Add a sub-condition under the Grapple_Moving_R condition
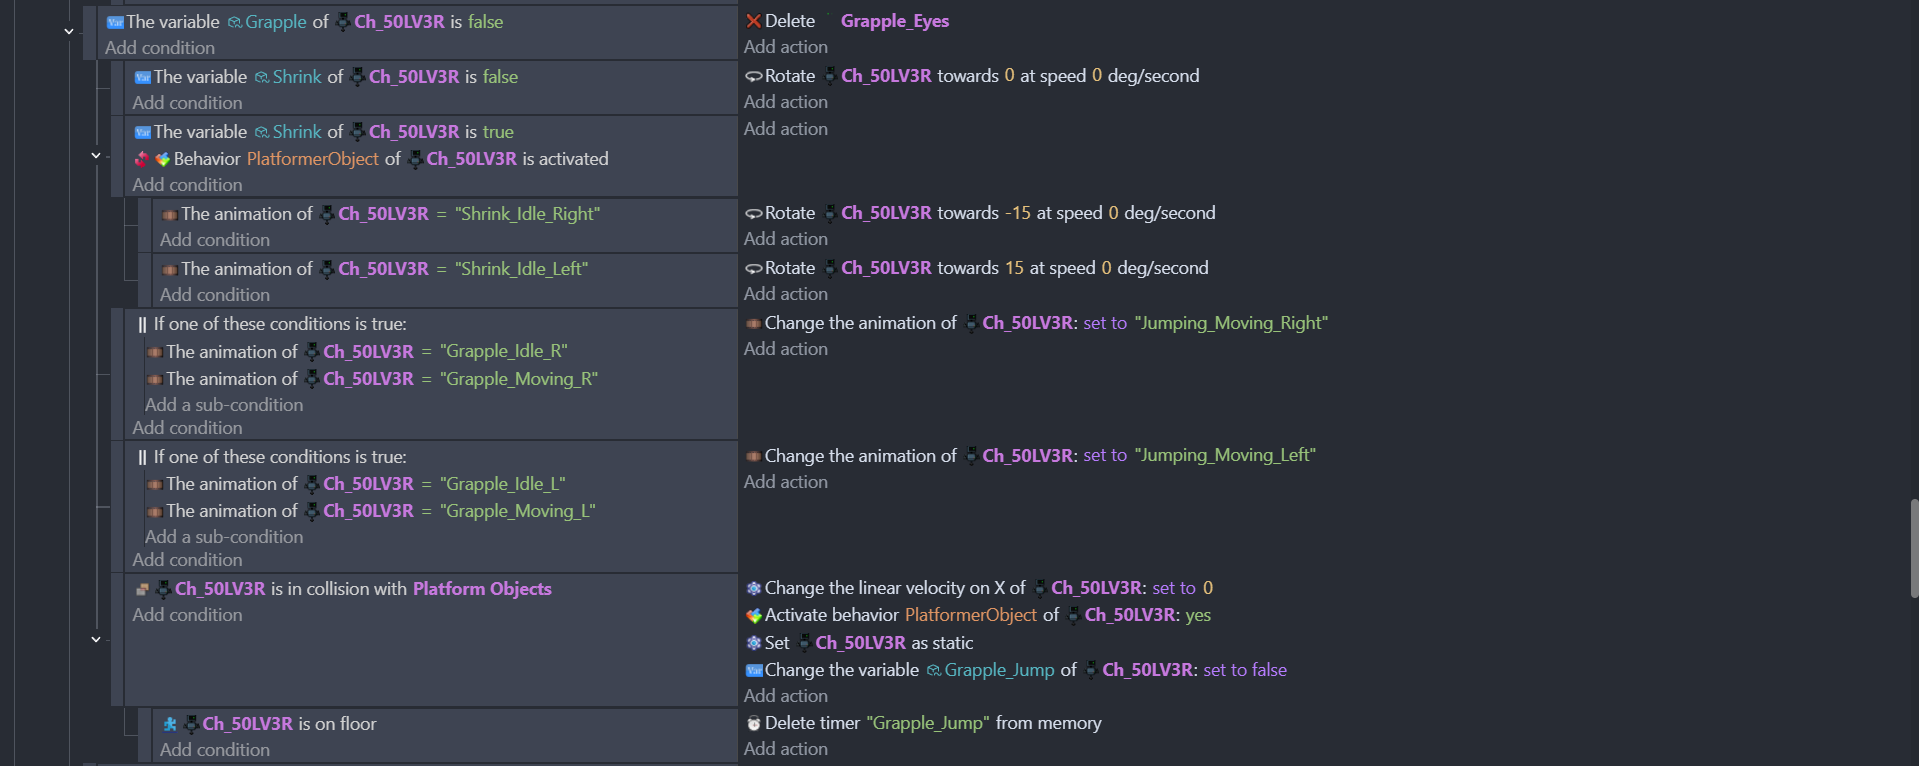Screen dimensions: 1919x766 pos(224,405)
